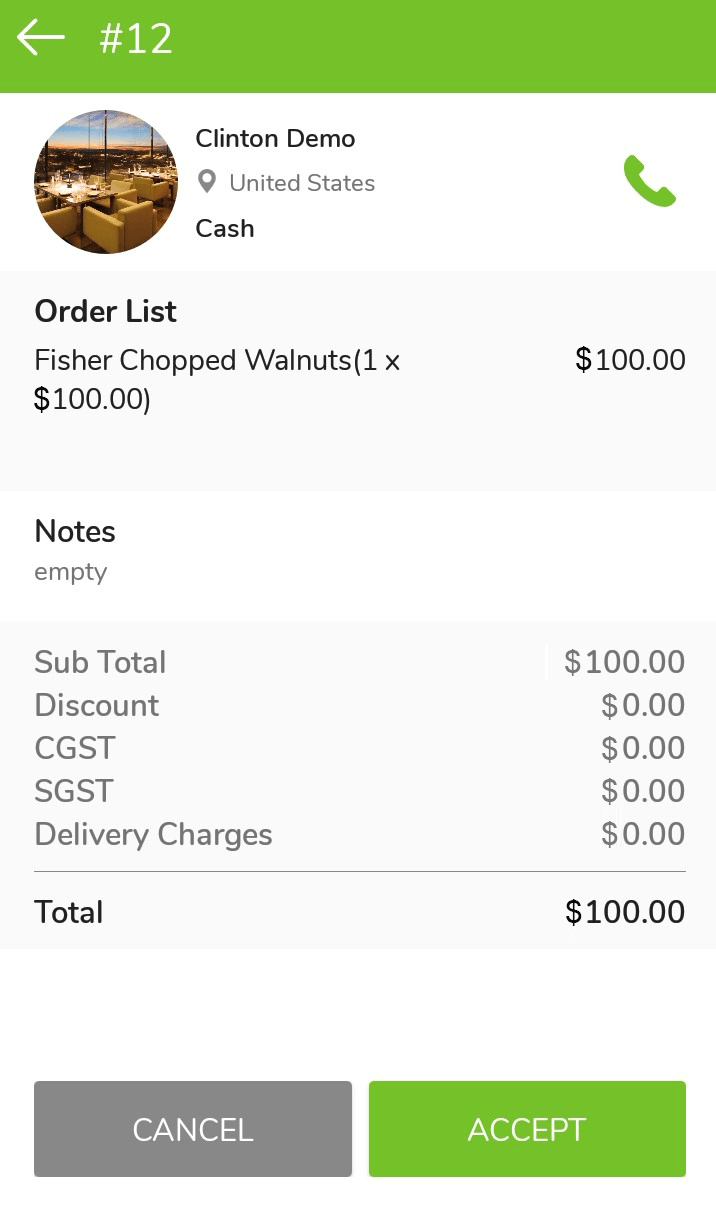This screenshot has height=1210, width=716.
Task: Tap the empty notes text
Action: pyautogui.click(x=70, y=571)
